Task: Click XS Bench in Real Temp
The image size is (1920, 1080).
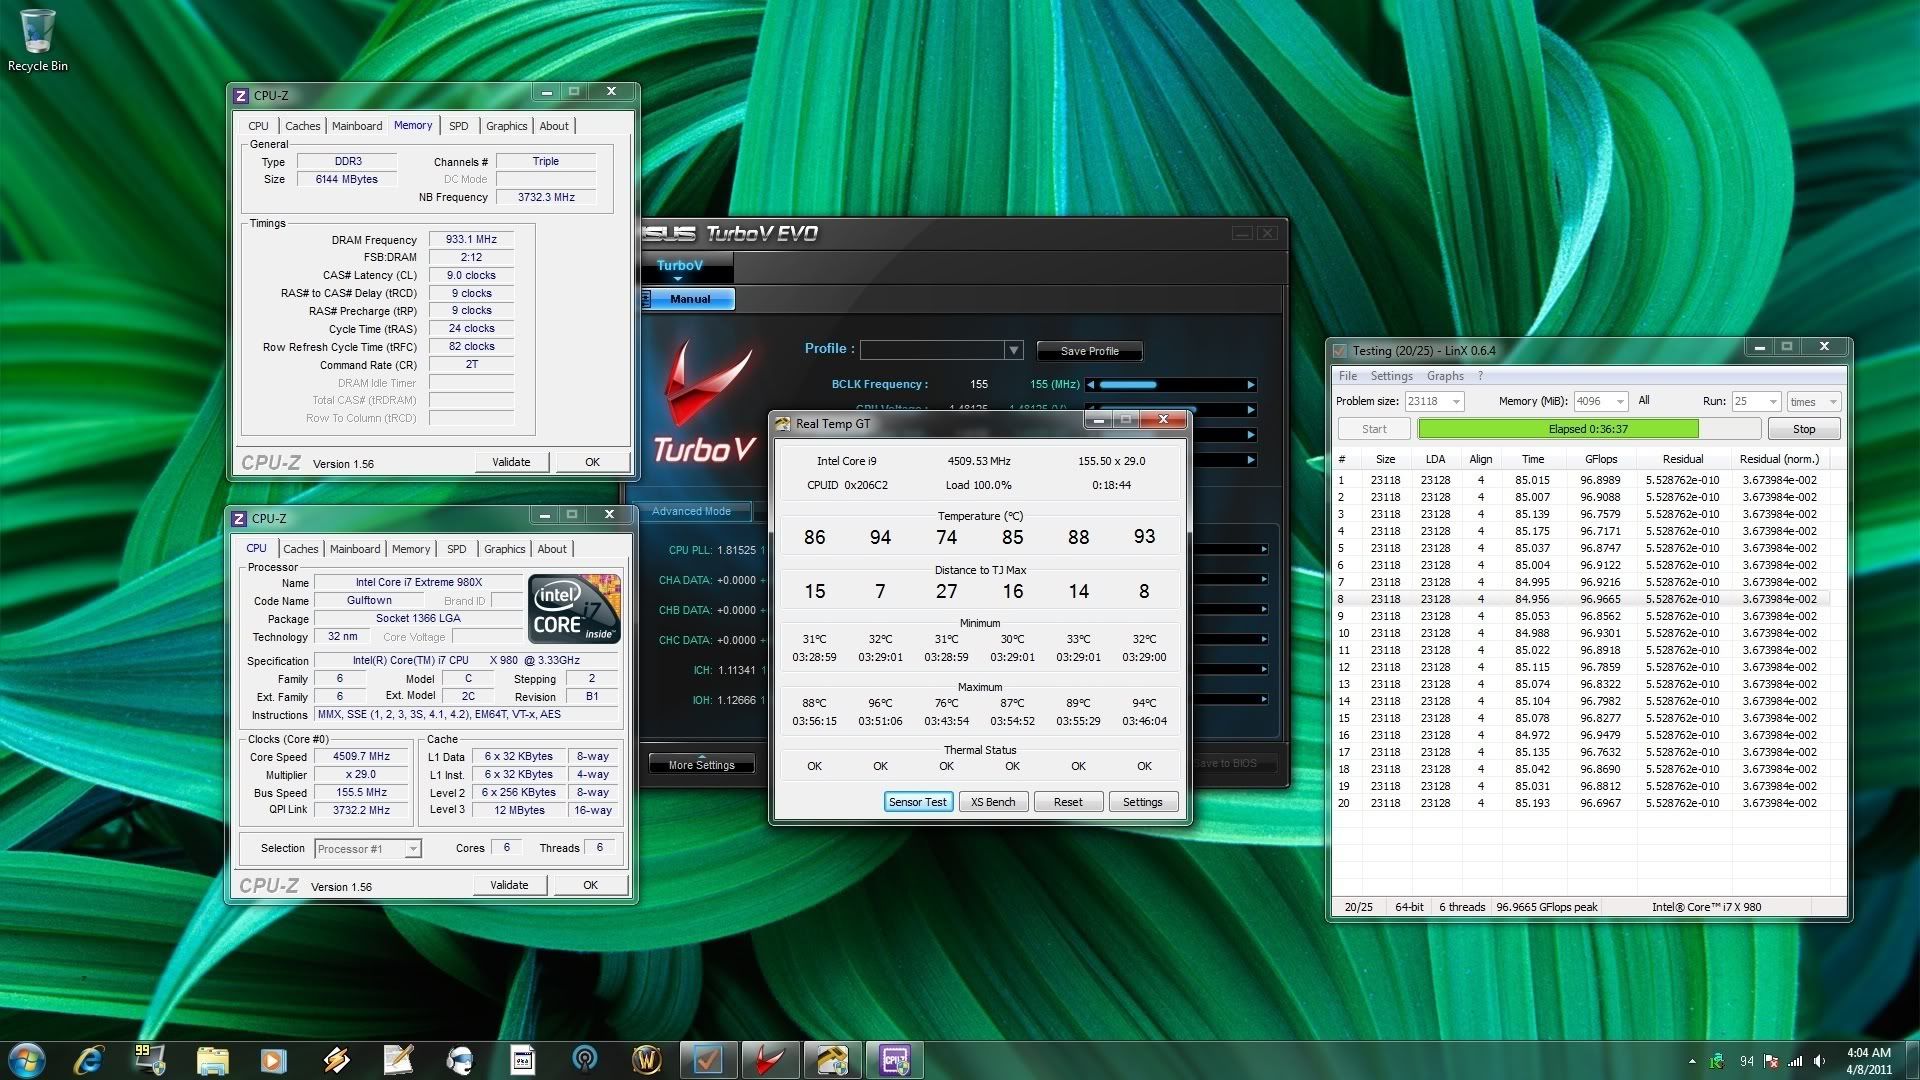Action: 993,802
